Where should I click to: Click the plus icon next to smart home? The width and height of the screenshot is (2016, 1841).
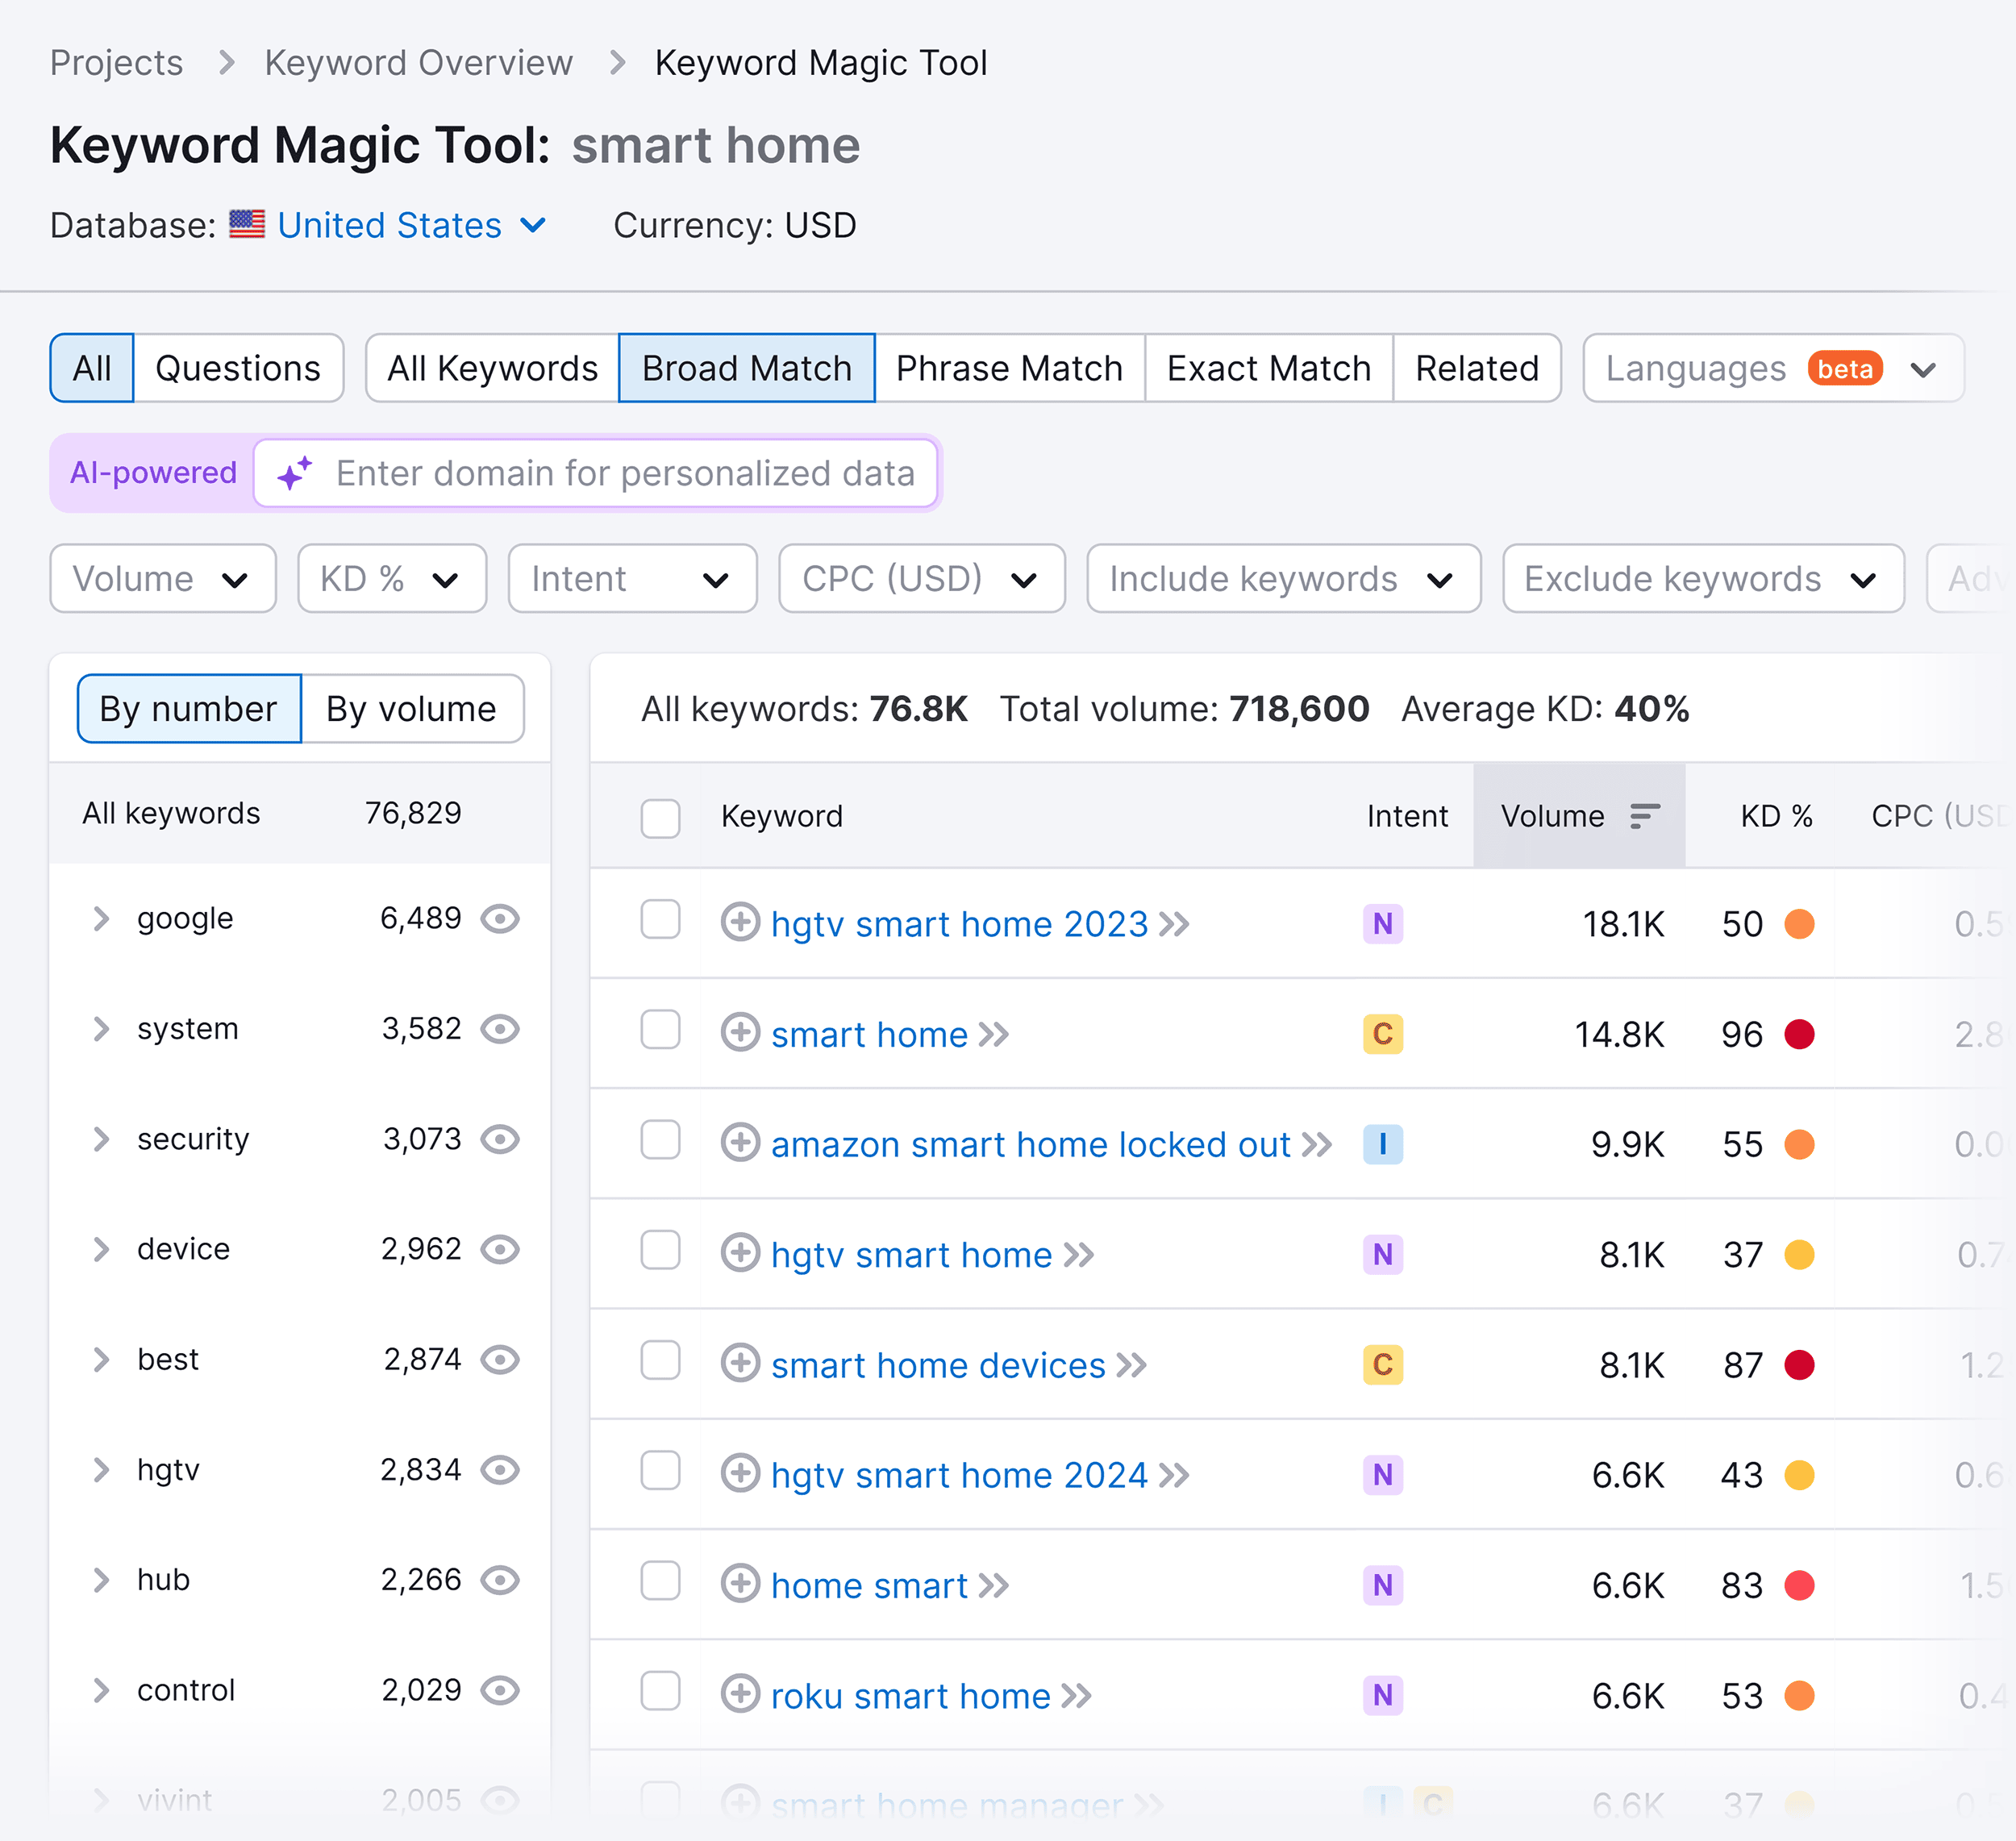[741, 1034]
